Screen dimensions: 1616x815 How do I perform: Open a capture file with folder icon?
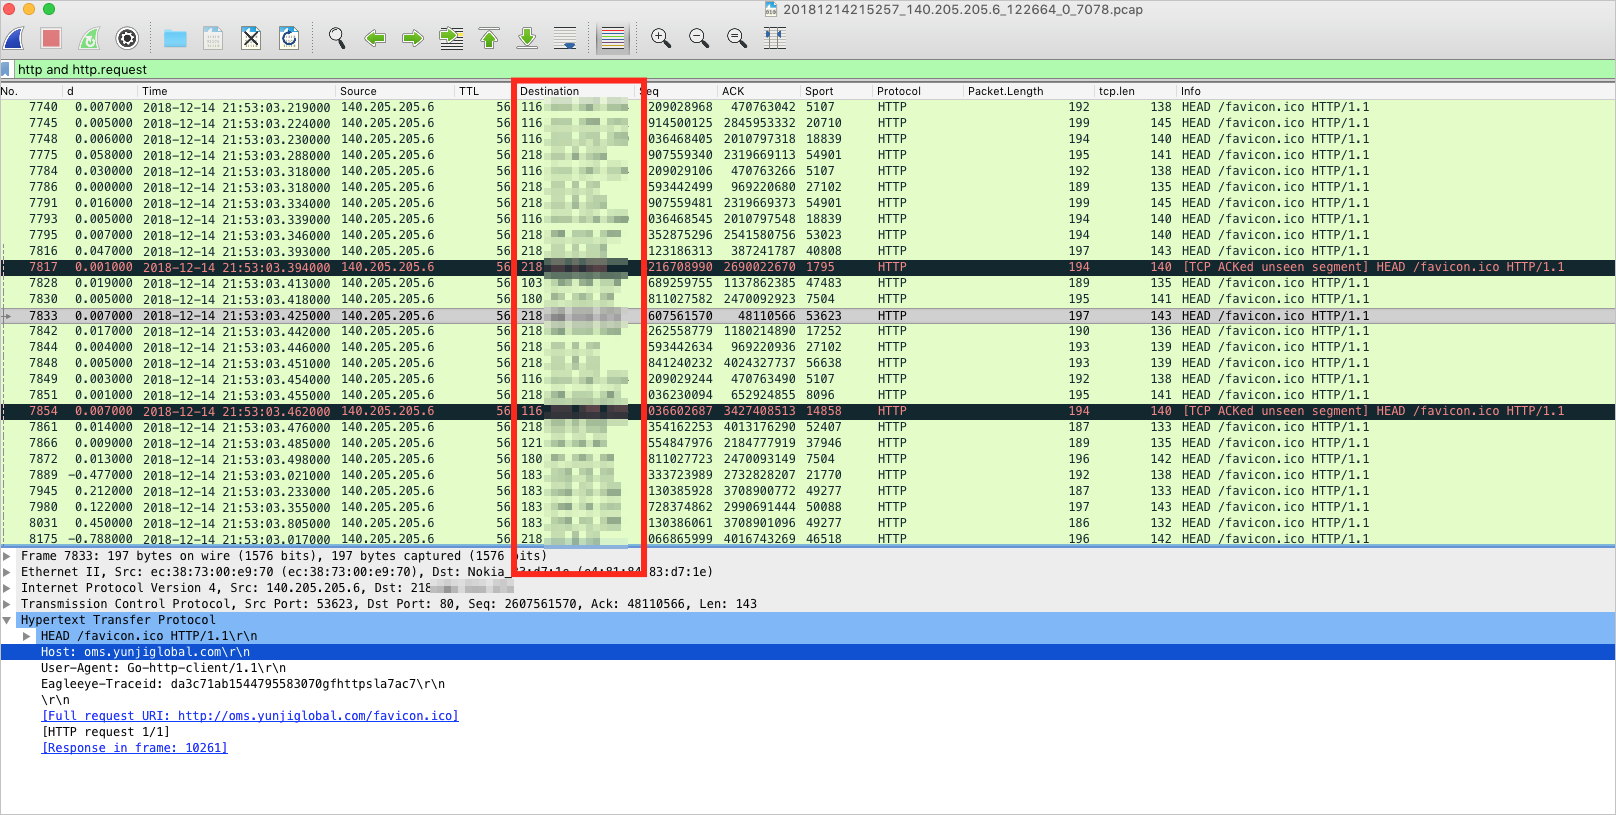[x=175, y=39]
